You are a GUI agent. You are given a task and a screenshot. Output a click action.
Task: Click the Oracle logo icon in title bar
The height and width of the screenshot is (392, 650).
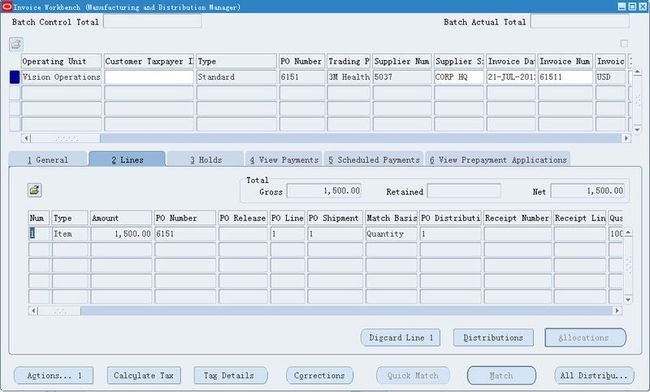[7, 7]
